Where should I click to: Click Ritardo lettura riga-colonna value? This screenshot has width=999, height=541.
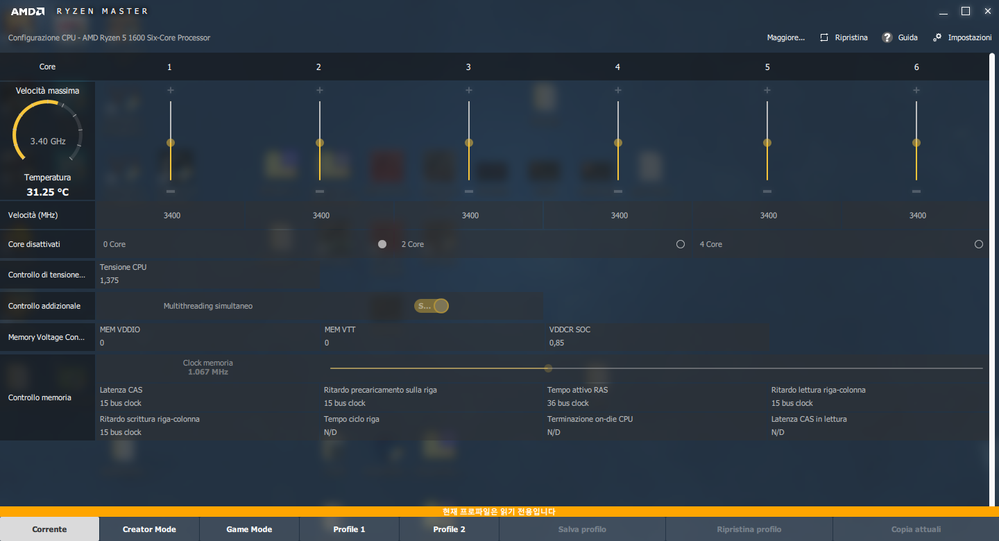click(792, 403)
